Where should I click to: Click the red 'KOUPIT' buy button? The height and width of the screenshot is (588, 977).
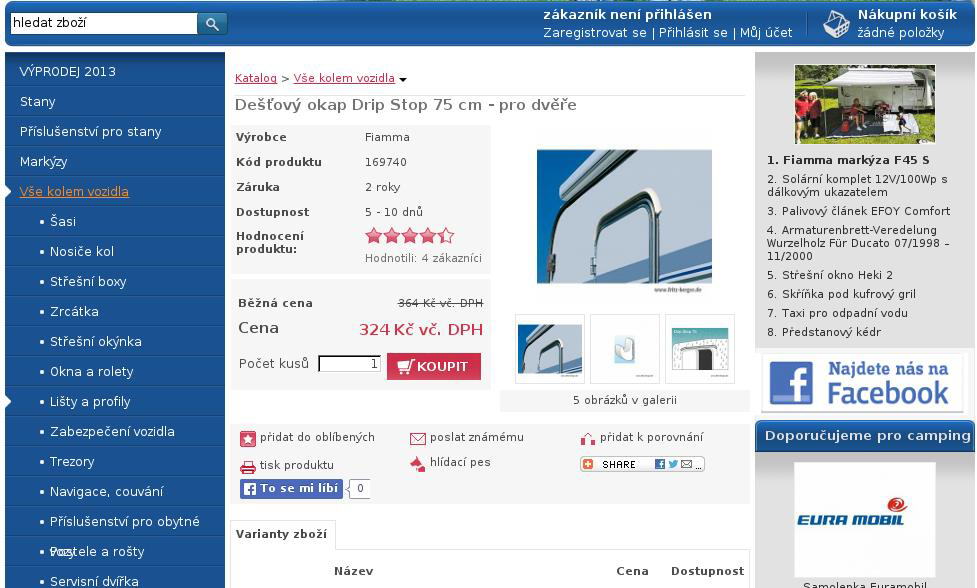point(434,366)
